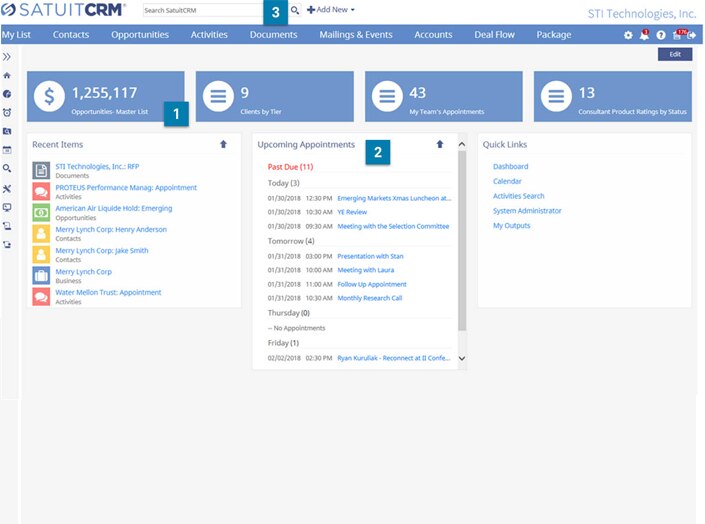Click the list icon on Clients by Tier tile

click(x=218, y=96)
